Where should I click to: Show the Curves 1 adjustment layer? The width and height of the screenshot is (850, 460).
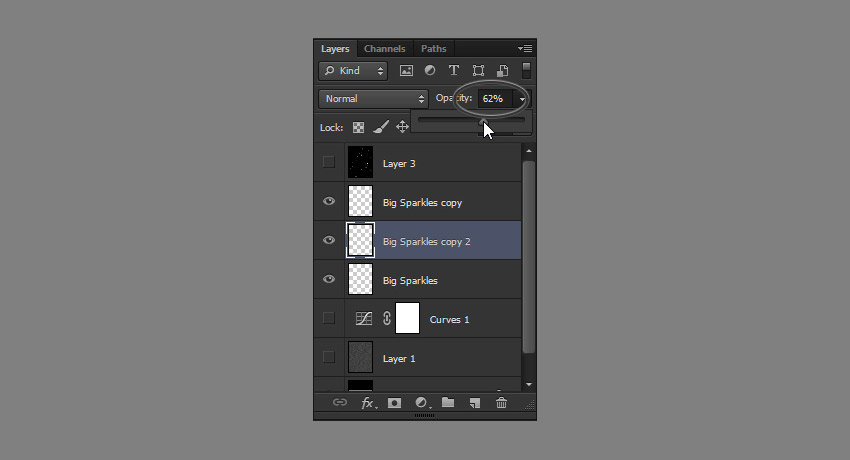(329, 318)
